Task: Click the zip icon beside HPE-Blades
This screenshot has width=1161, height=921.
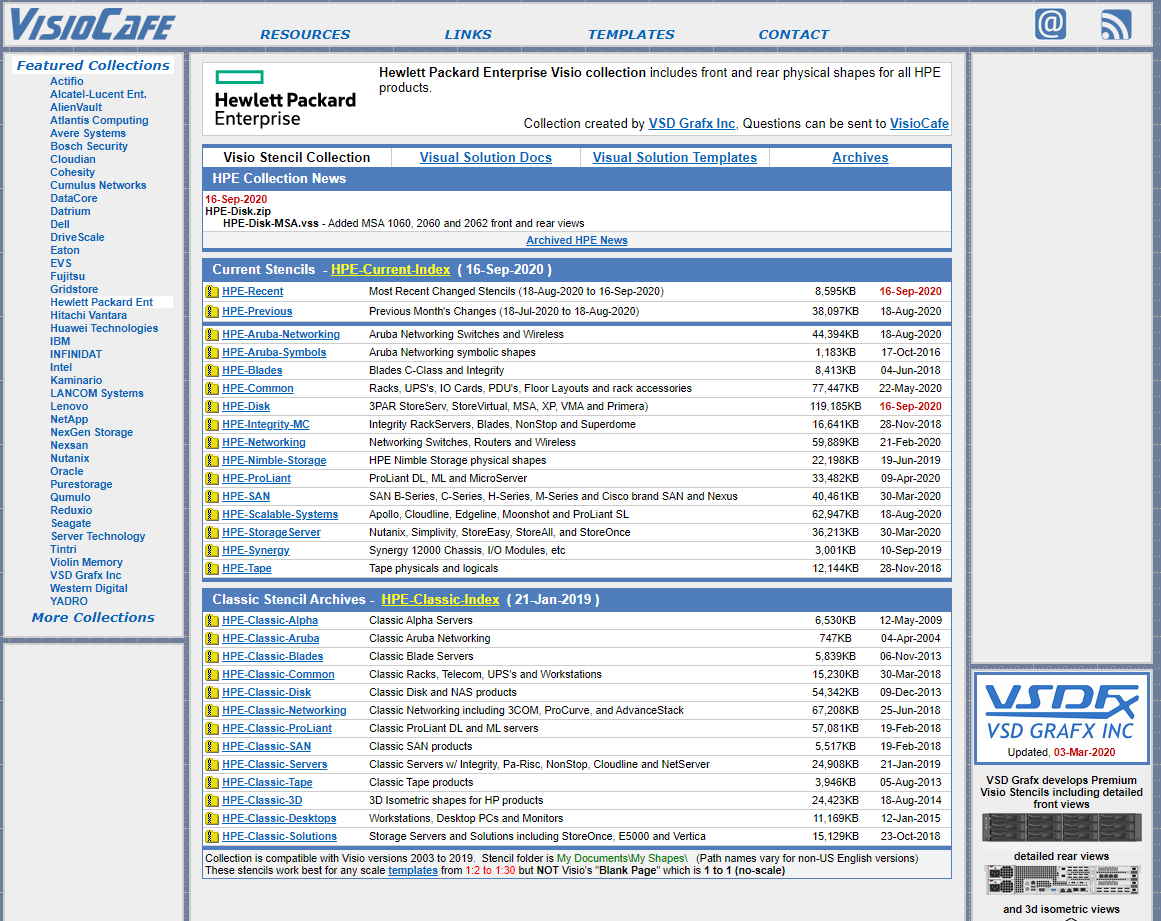Action: point(212,370)
